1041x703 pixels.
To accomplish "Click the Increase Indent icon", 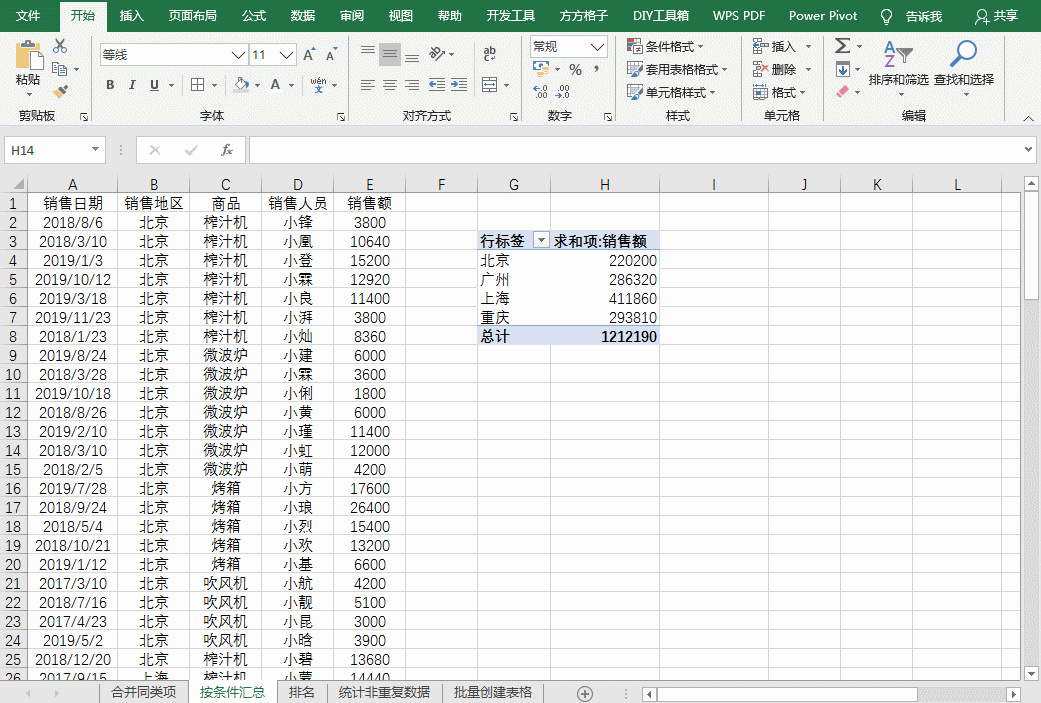I will coord(459,85).
